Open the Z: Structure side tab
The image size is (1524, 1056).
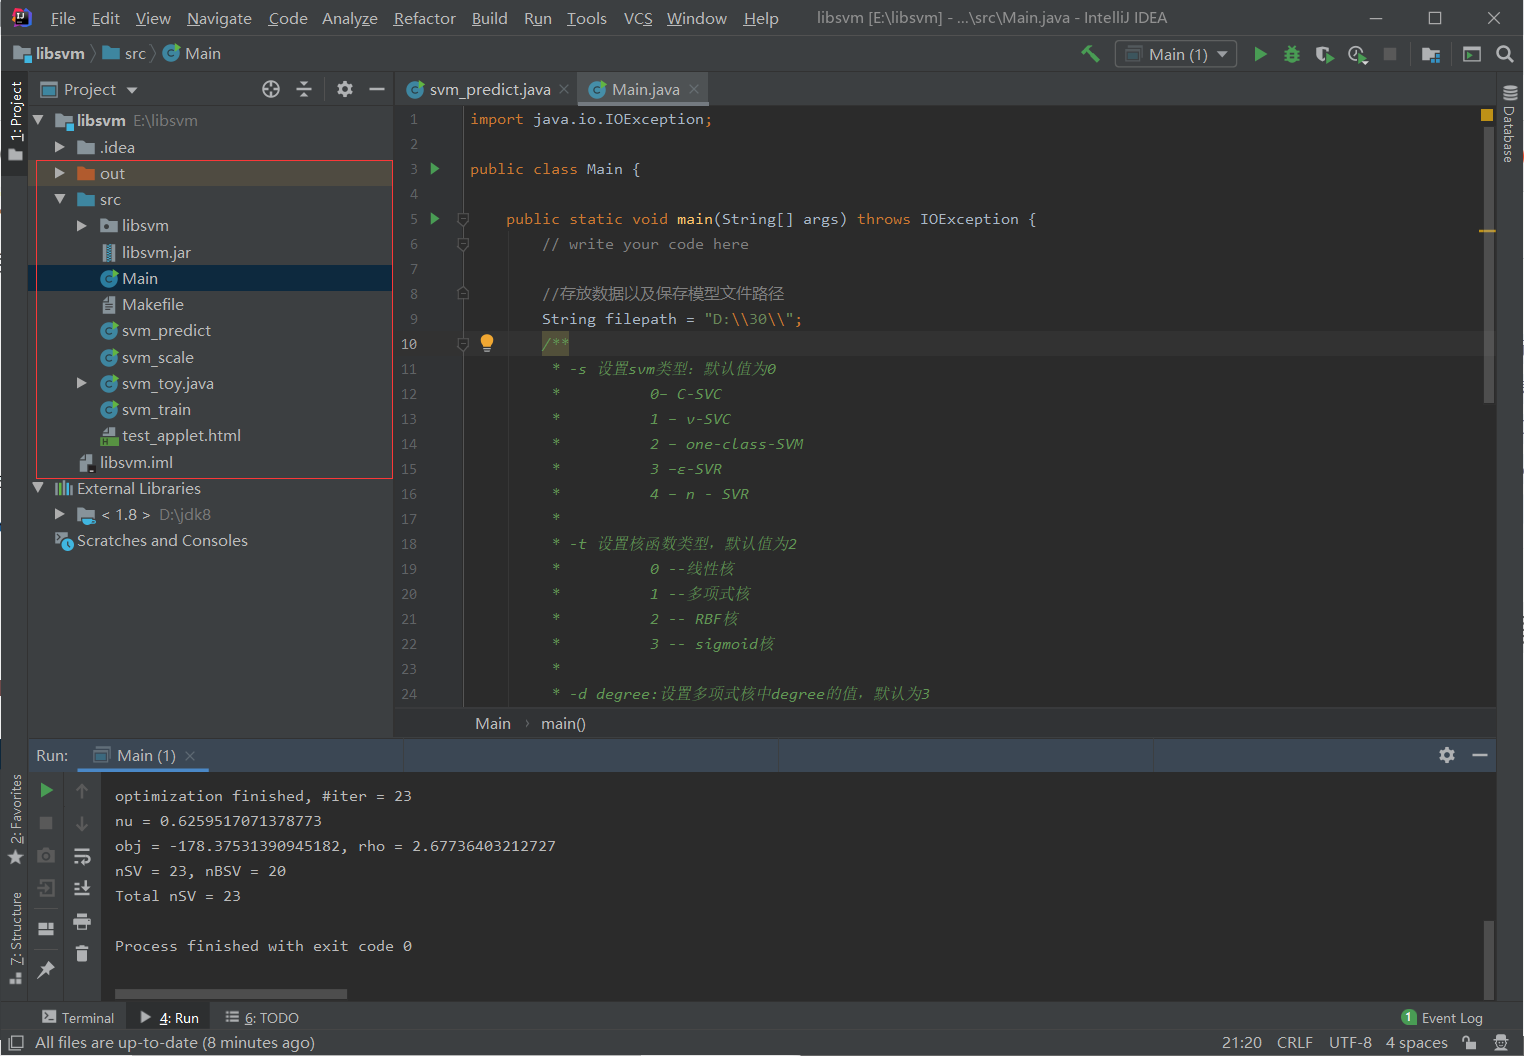click(x=15, y=938)
